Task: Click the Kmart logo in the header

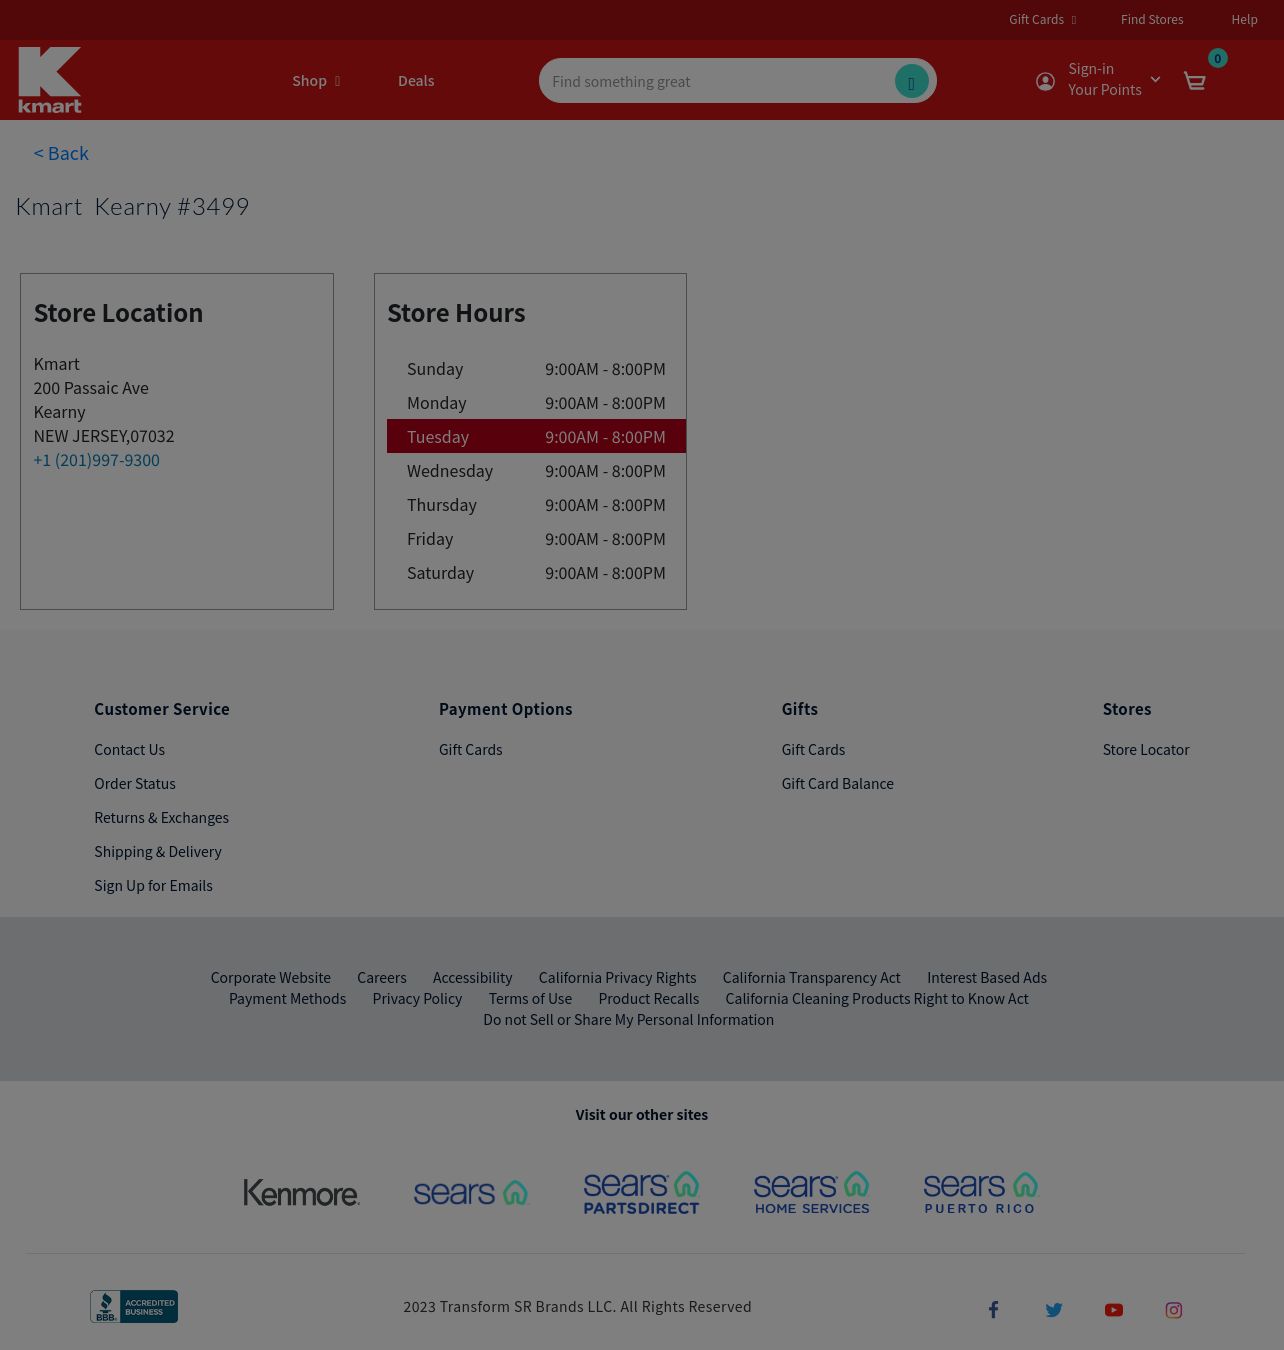Action: pos(49,80)
